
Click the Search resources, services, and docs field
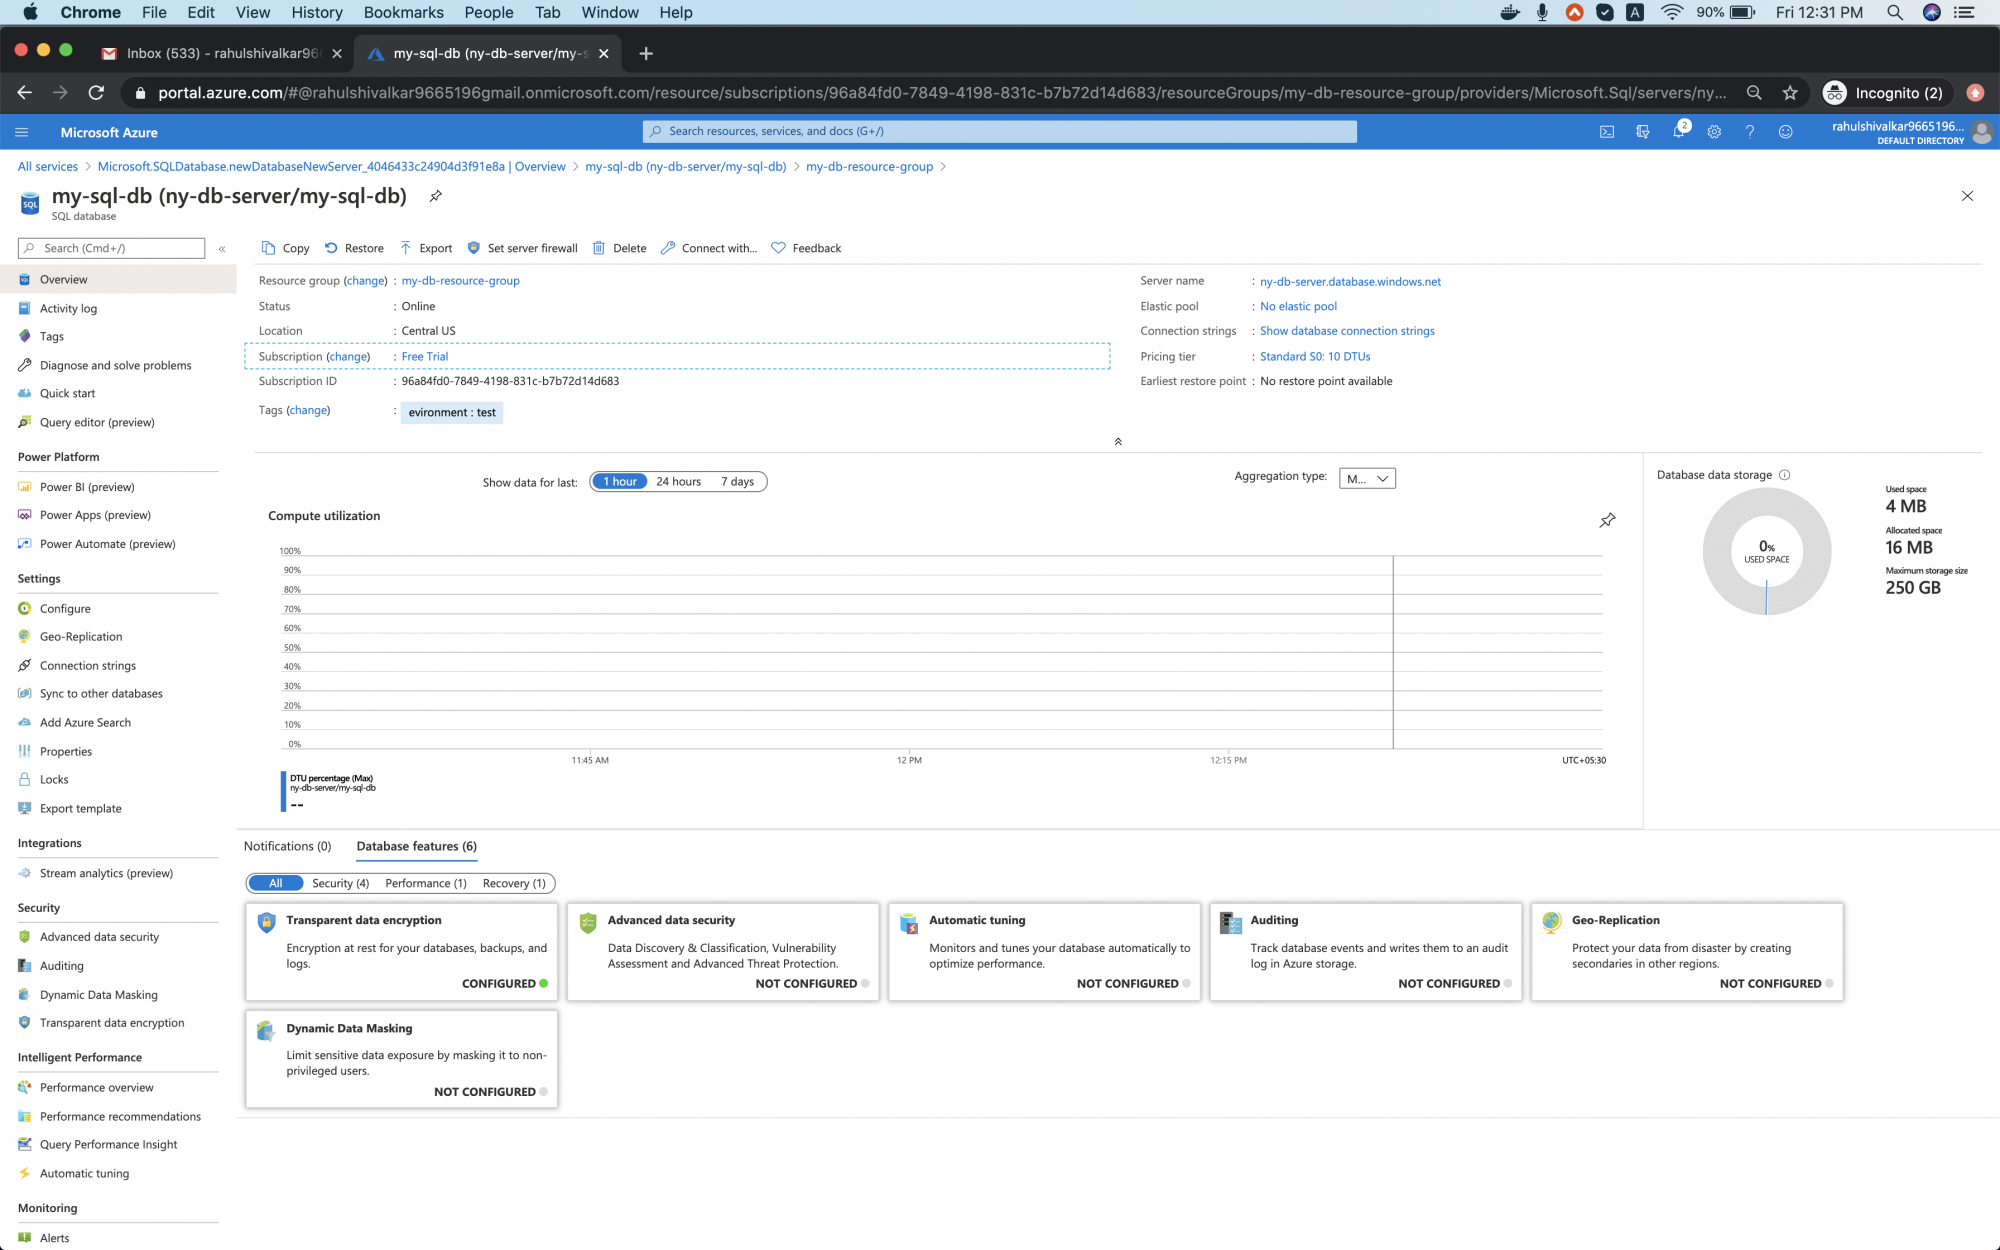1000,131
